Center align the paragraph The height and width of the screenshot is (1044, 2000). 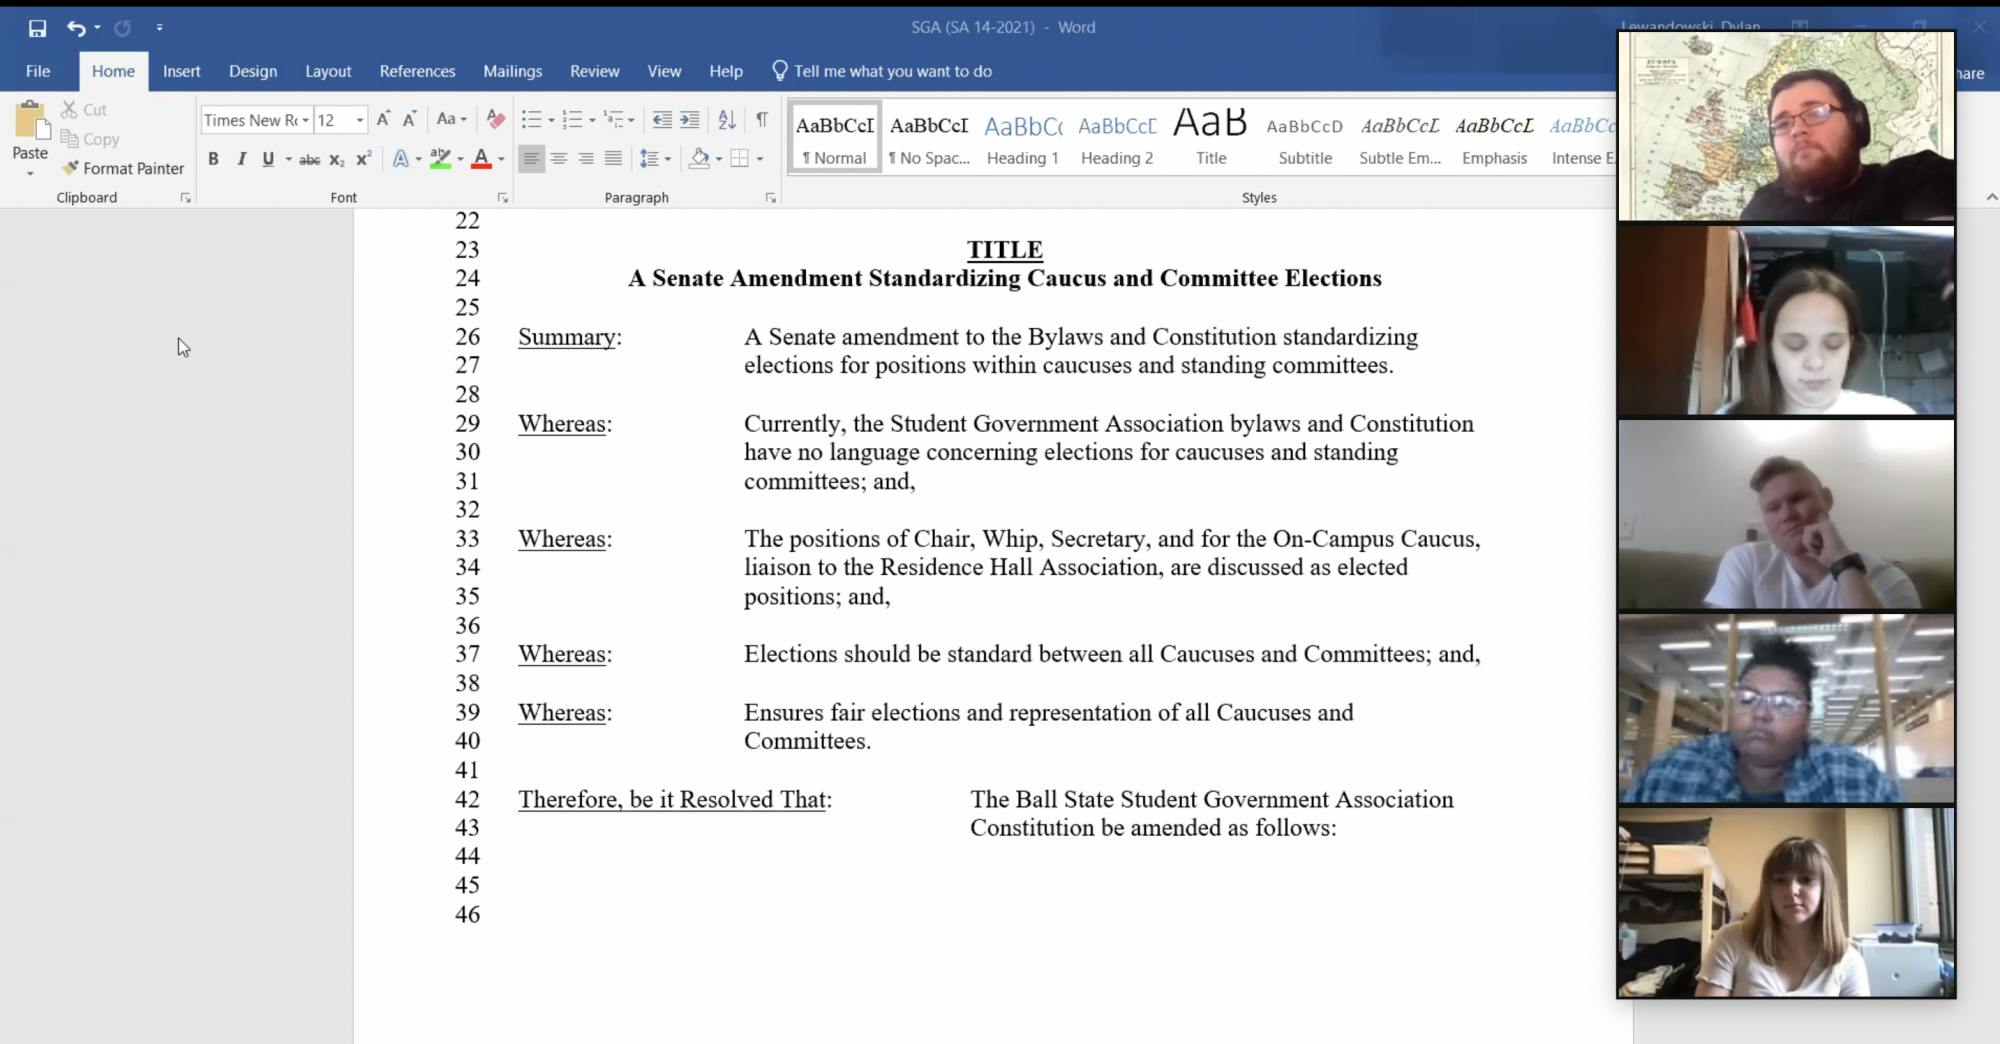coord(559,158)
